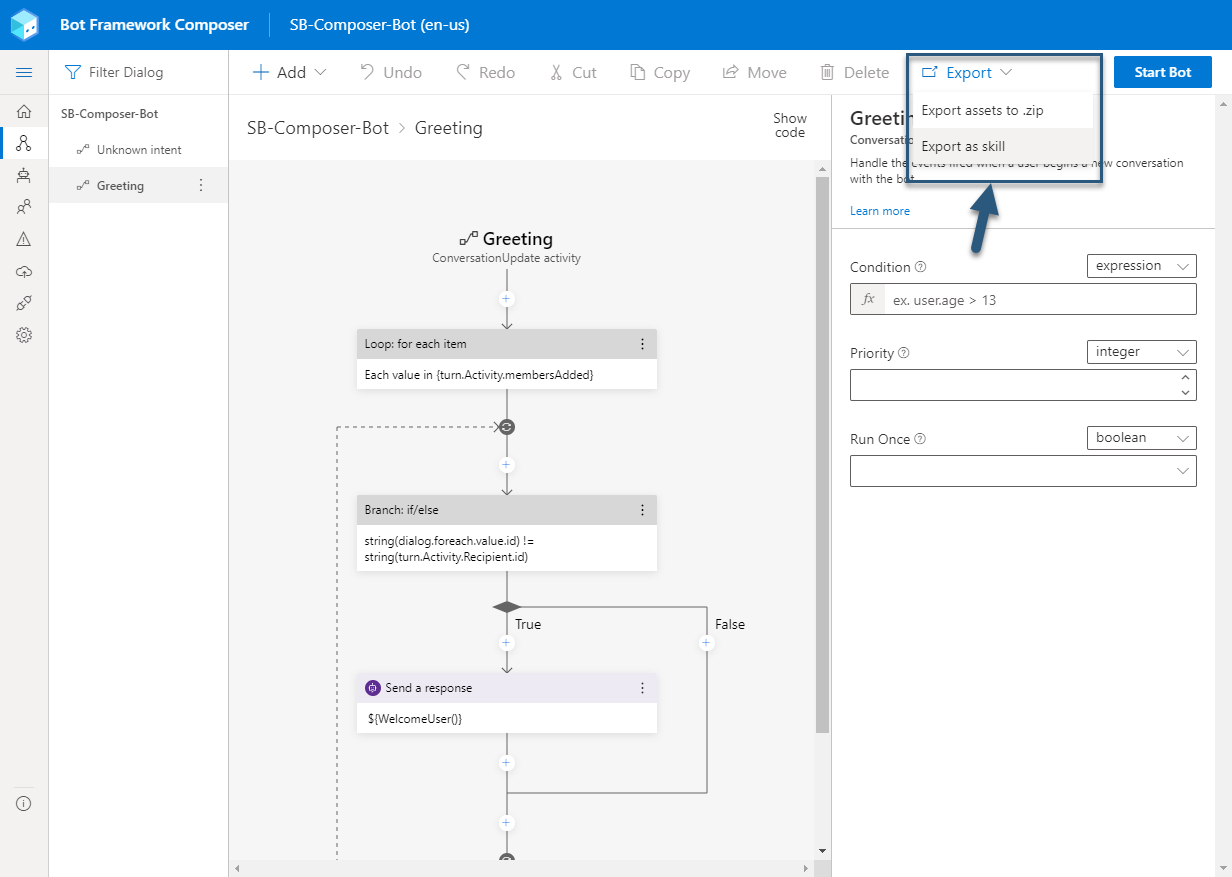This screenshot has height=877, width=1232.
Task: Click Show code button
Action: pos(789,125)
